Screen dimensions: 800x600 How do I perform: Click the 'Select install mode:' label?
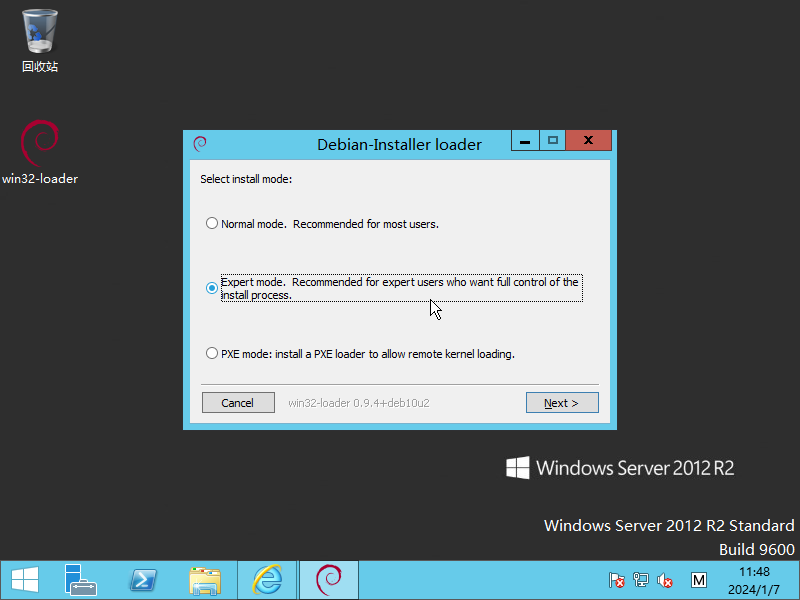tap(246, 179)
